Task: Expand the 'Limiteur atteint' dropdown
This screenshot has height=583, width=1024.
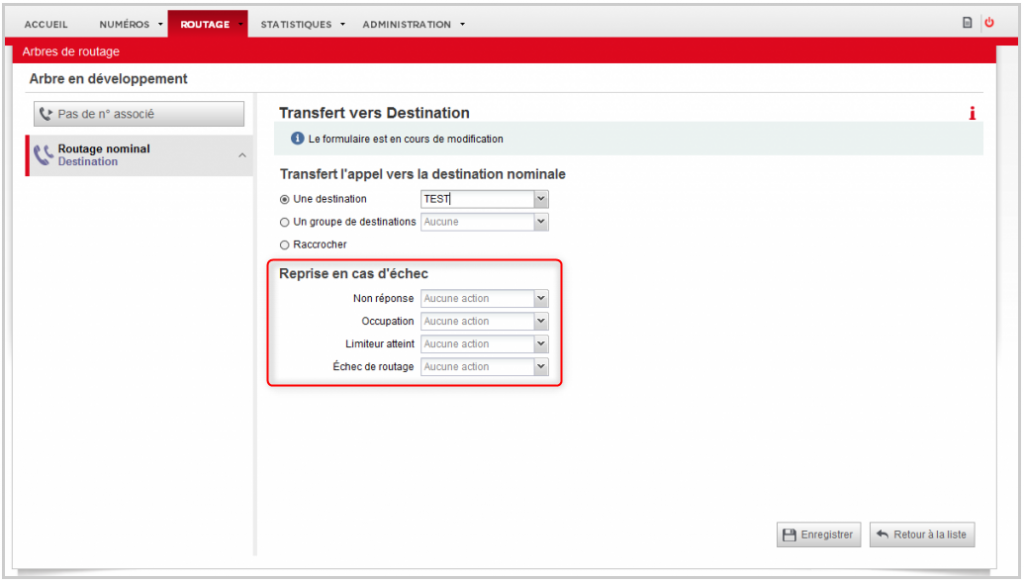Action: tap(484, 344)
